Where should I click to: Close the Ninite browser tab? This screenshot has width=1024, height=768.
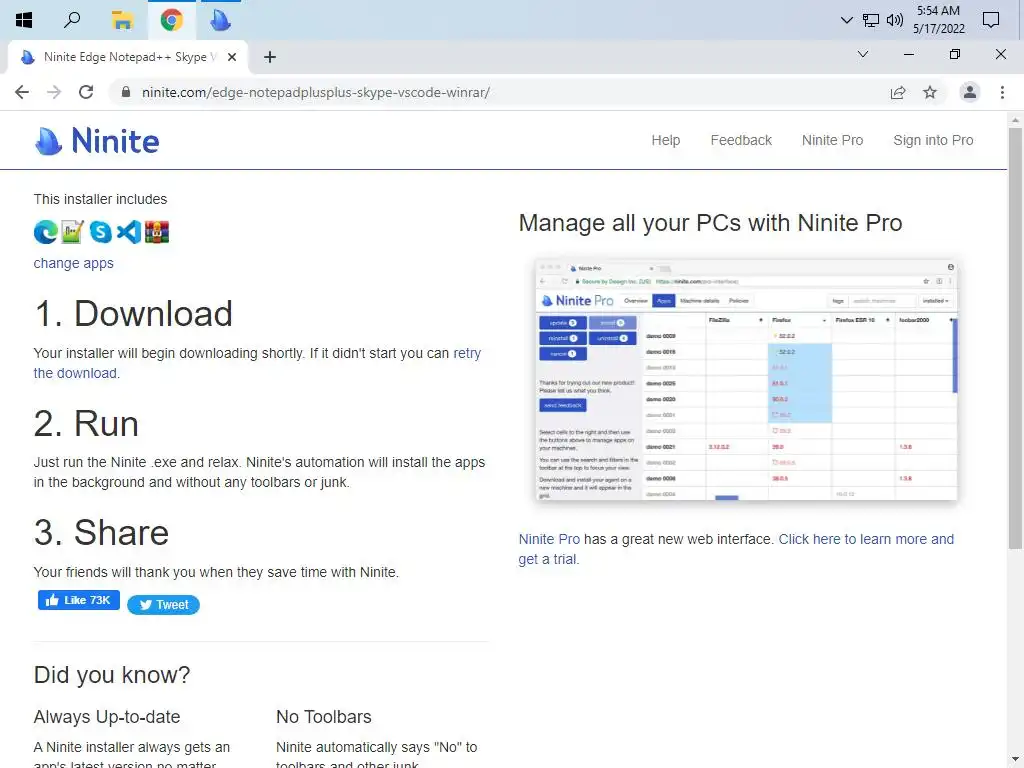pyautogui.click(x=232, y=57)
